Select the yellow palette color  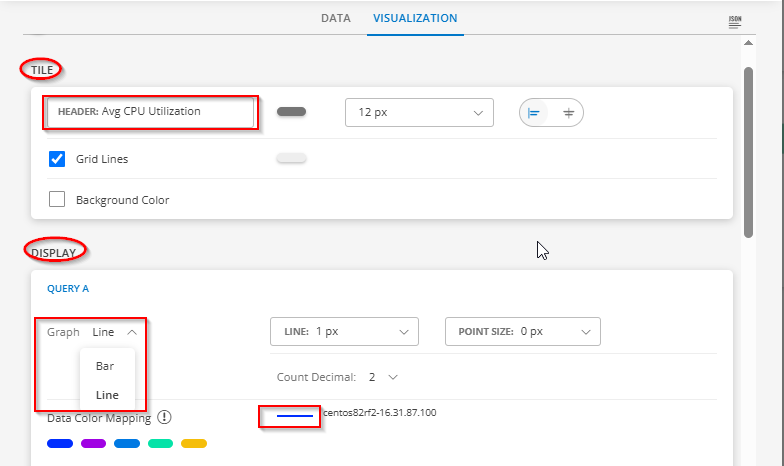(194, 444)
